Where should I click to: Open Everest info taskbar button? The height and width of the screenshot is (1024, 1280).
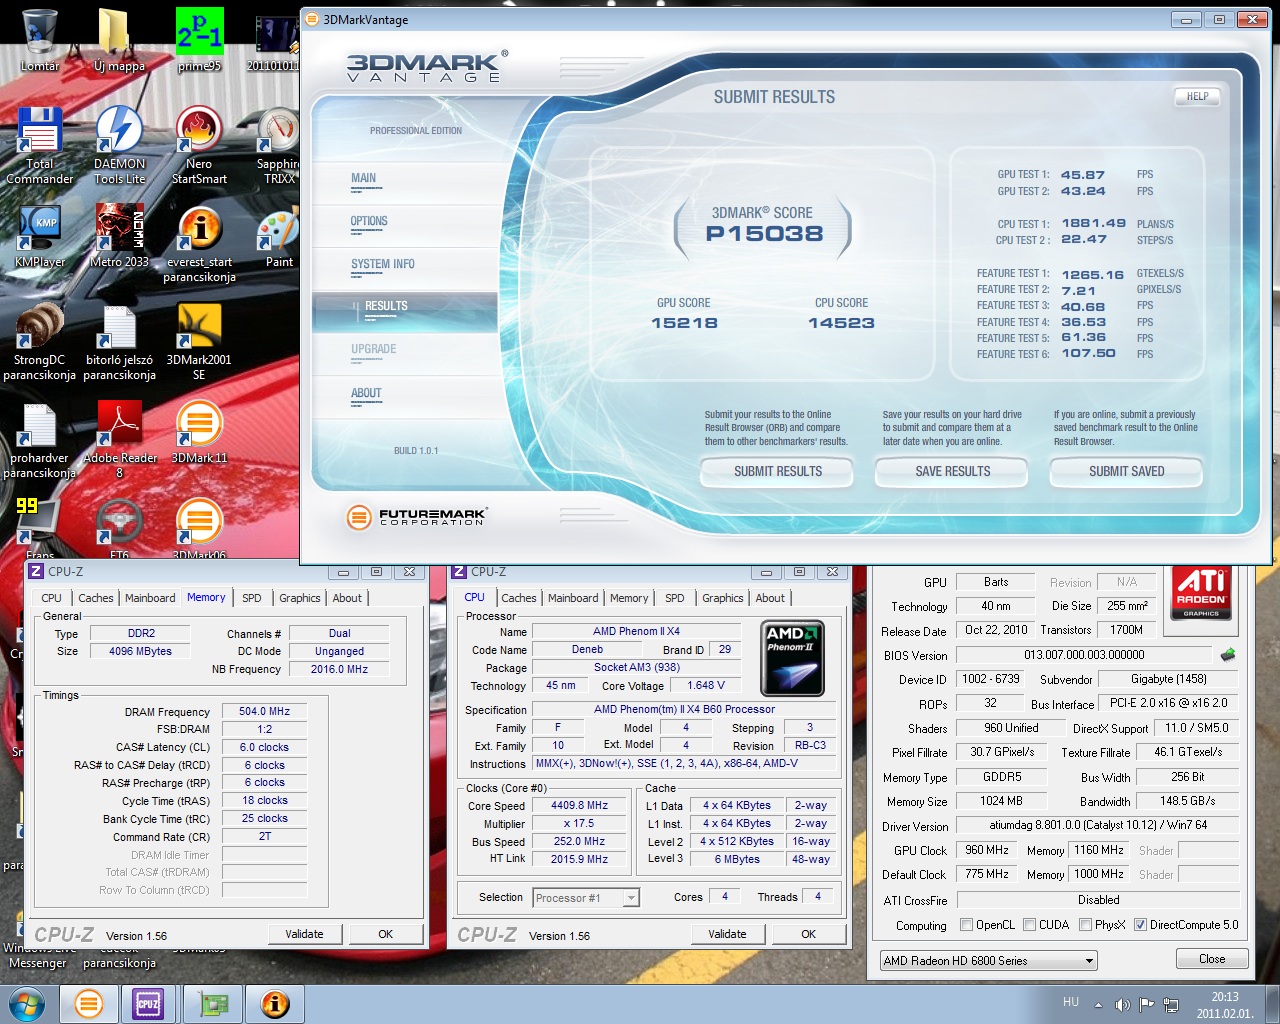pyautogui.click(x=275, y=1003)
